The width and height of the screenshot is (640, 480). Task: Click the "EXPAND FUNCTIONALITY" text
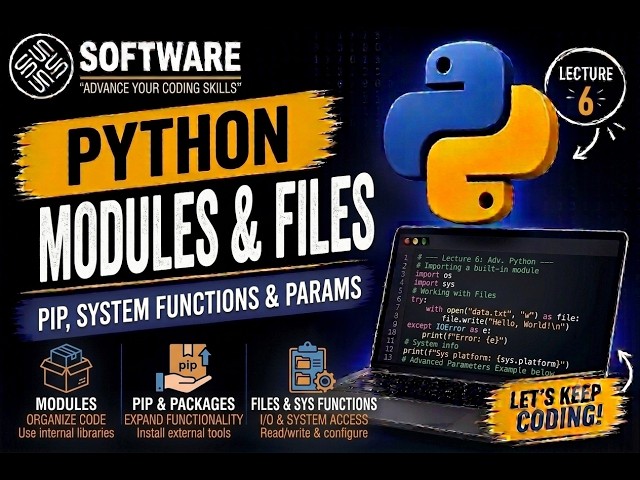coord(184,419)
